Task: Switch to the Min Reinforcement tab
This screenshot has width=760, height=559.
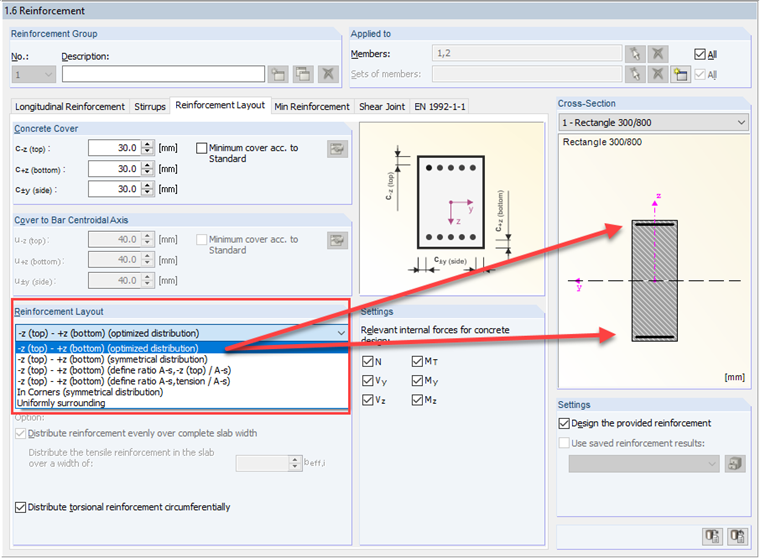Action: [312, 106]
